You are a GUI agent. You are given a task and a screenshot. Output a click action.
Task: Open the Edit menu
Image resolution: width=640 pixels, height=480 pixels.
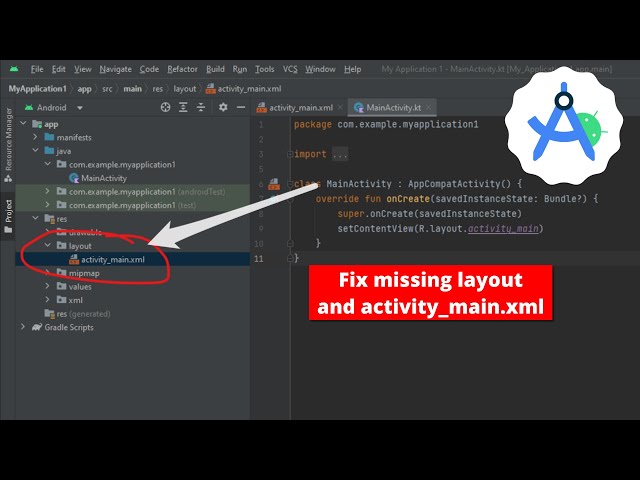(x=58, y=69)
